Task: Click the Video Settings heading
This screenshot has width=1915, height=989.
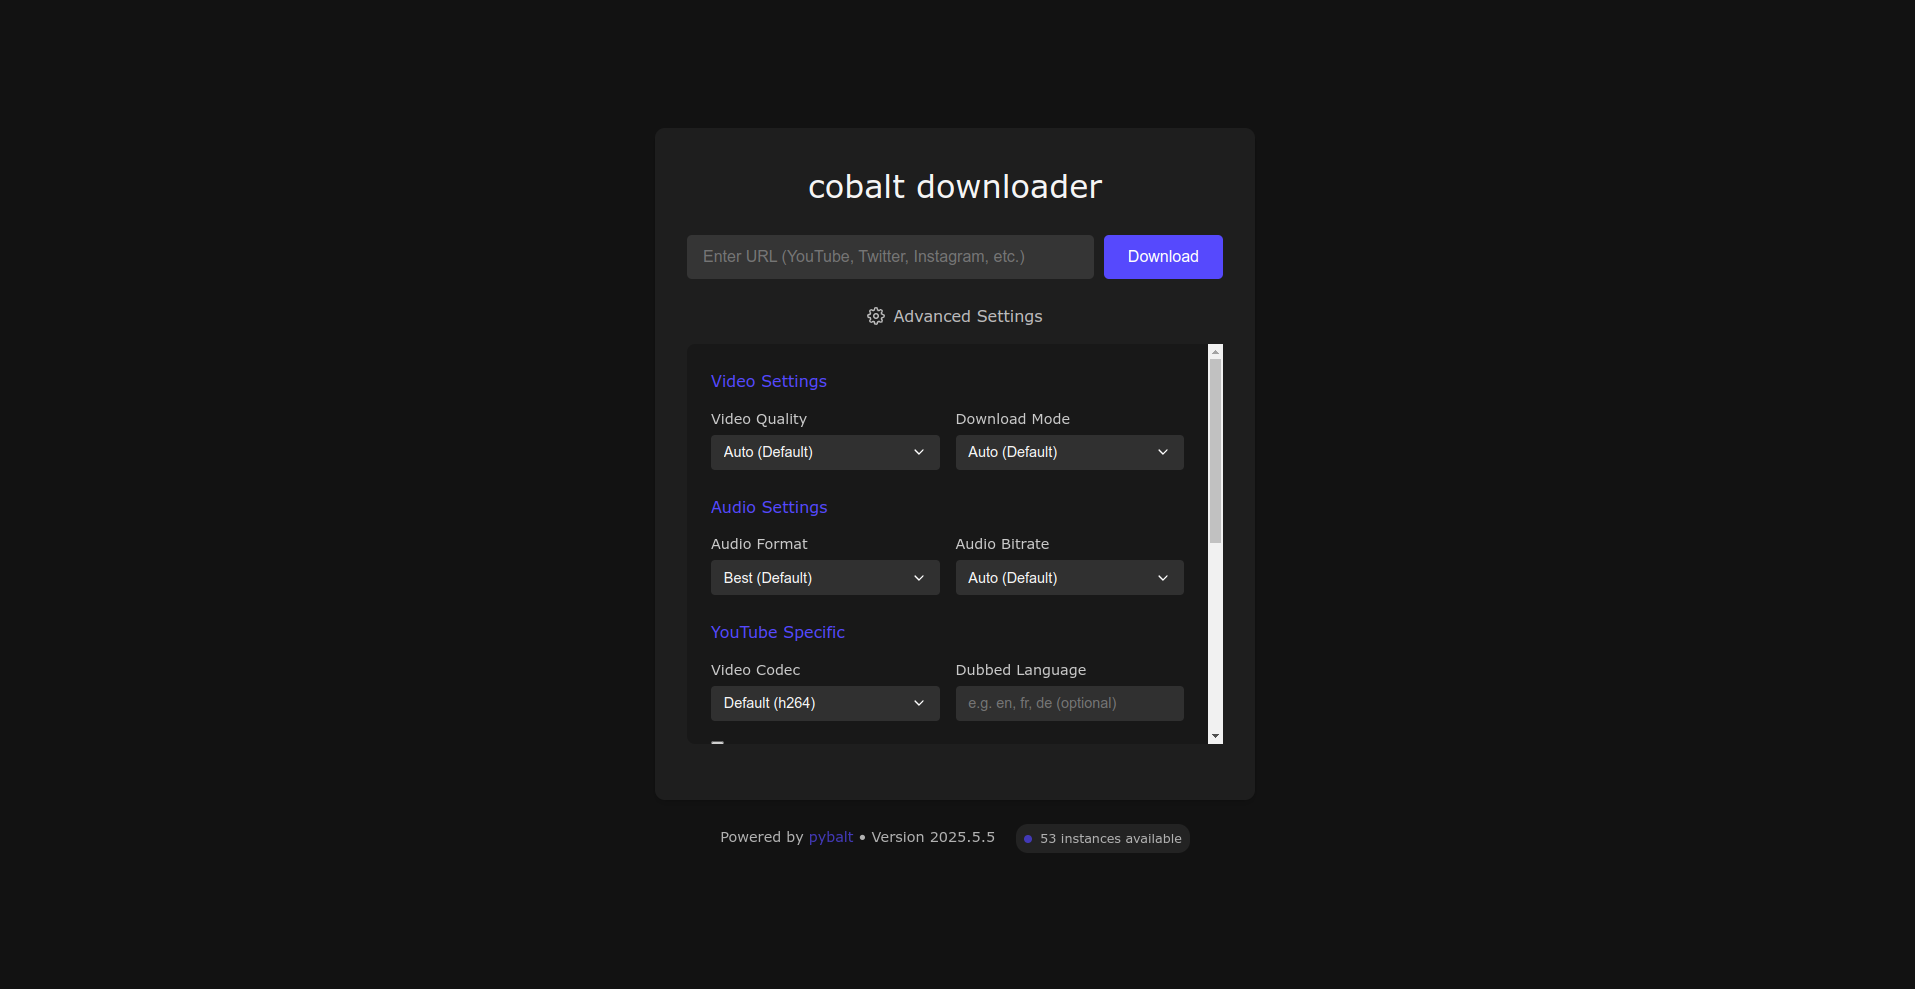Action: tap(769, 381)
